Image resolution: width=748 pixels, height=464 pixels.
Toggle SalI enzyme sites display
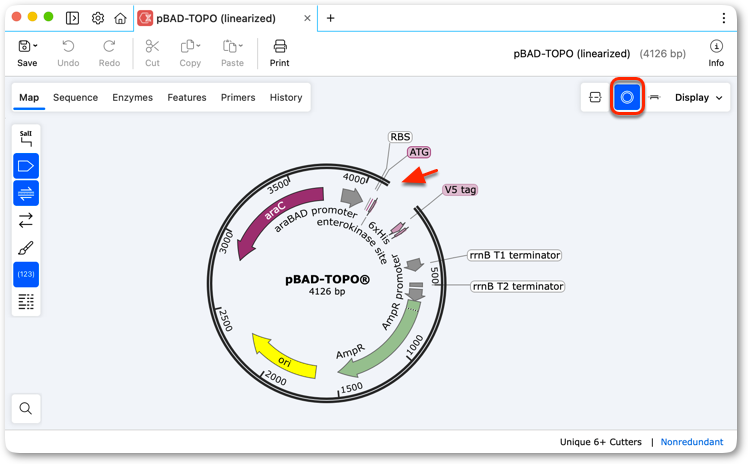point(26,138)
